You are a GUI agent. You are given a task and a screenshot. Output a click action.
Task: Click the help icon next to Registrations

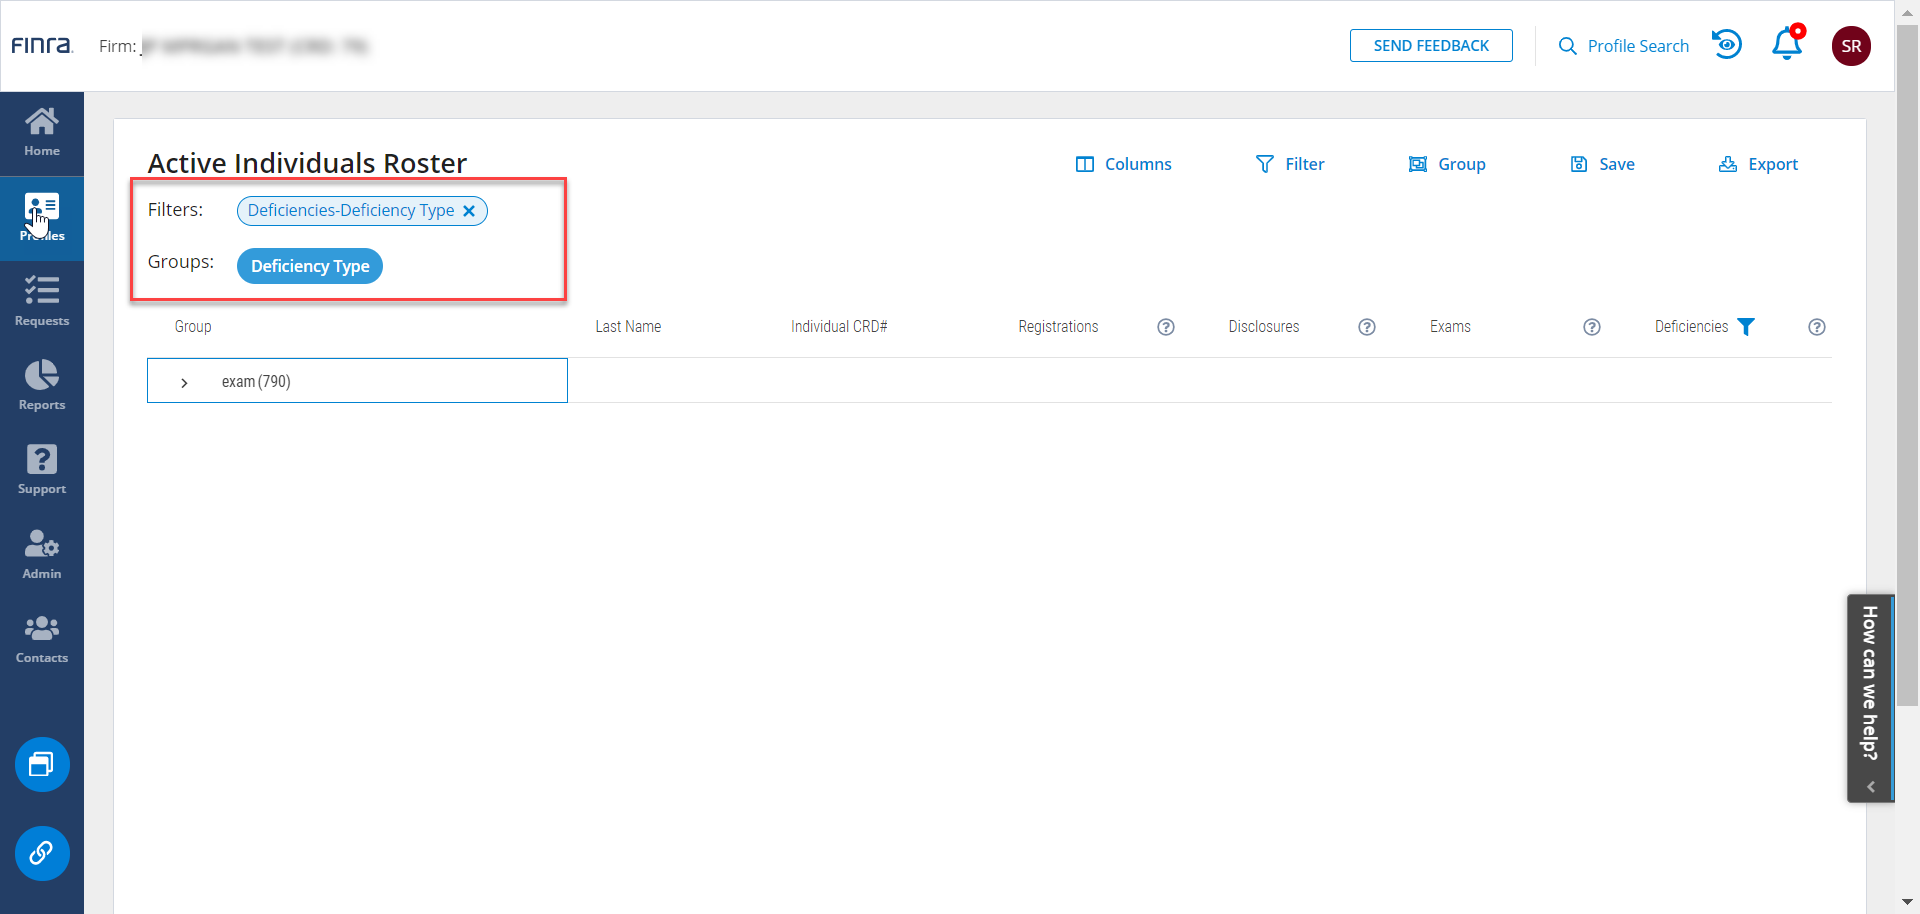1165,327
